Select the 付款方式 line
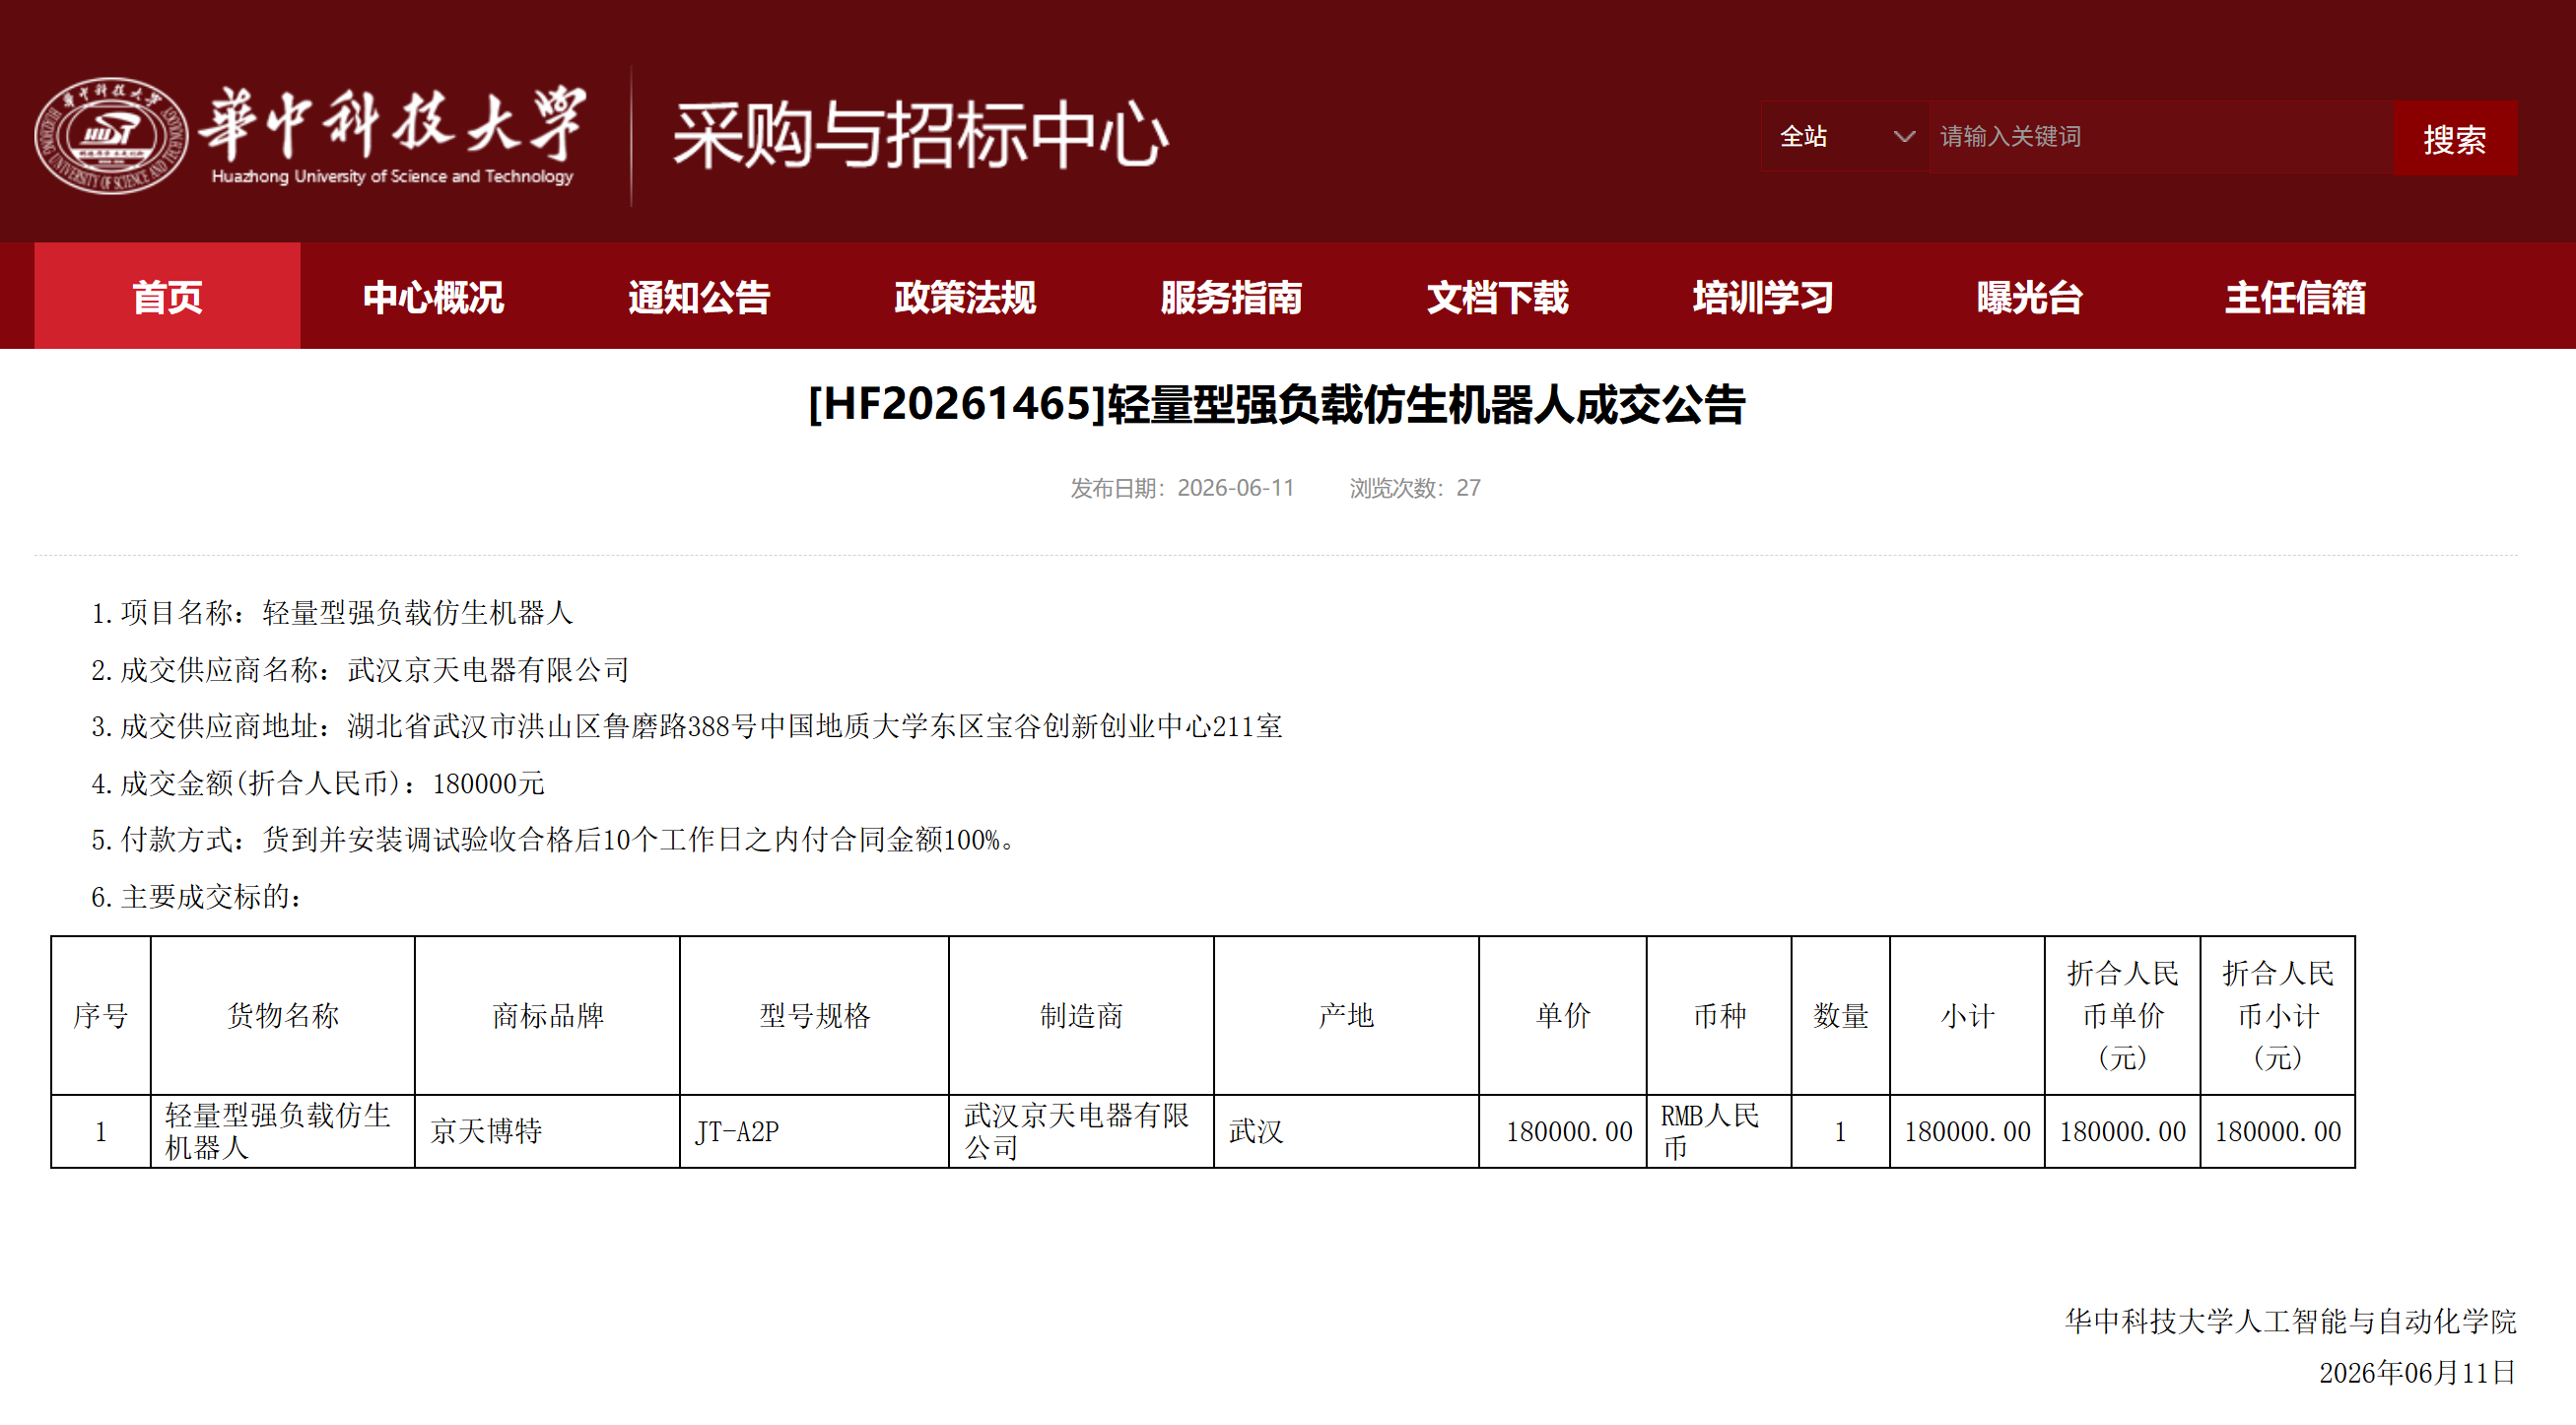 [x=556, y=840]
